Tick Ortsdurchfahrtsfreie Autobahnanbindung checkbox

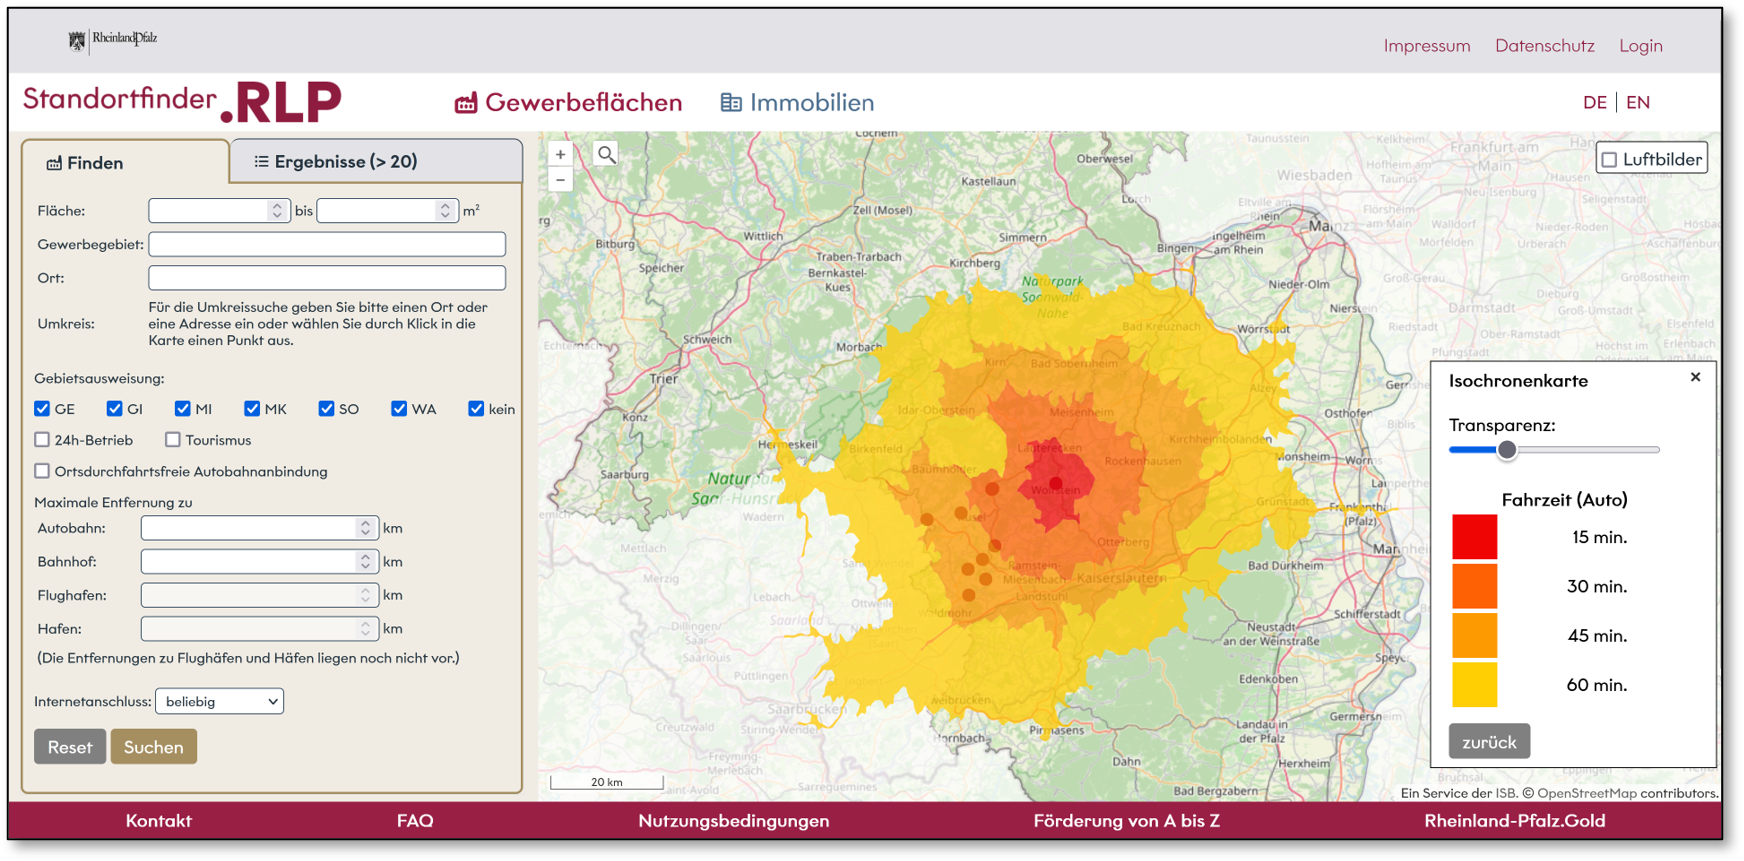coord(42,471)
